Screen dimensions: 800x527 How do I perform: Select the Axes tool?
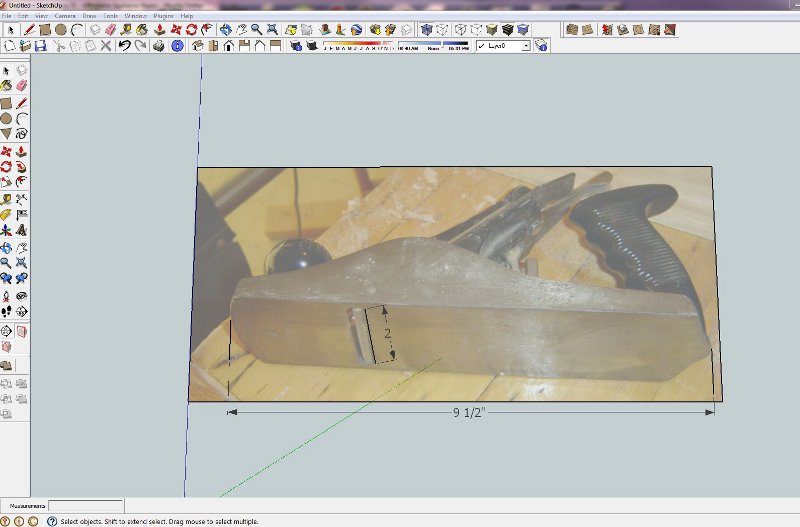click(x=6, y=230)
